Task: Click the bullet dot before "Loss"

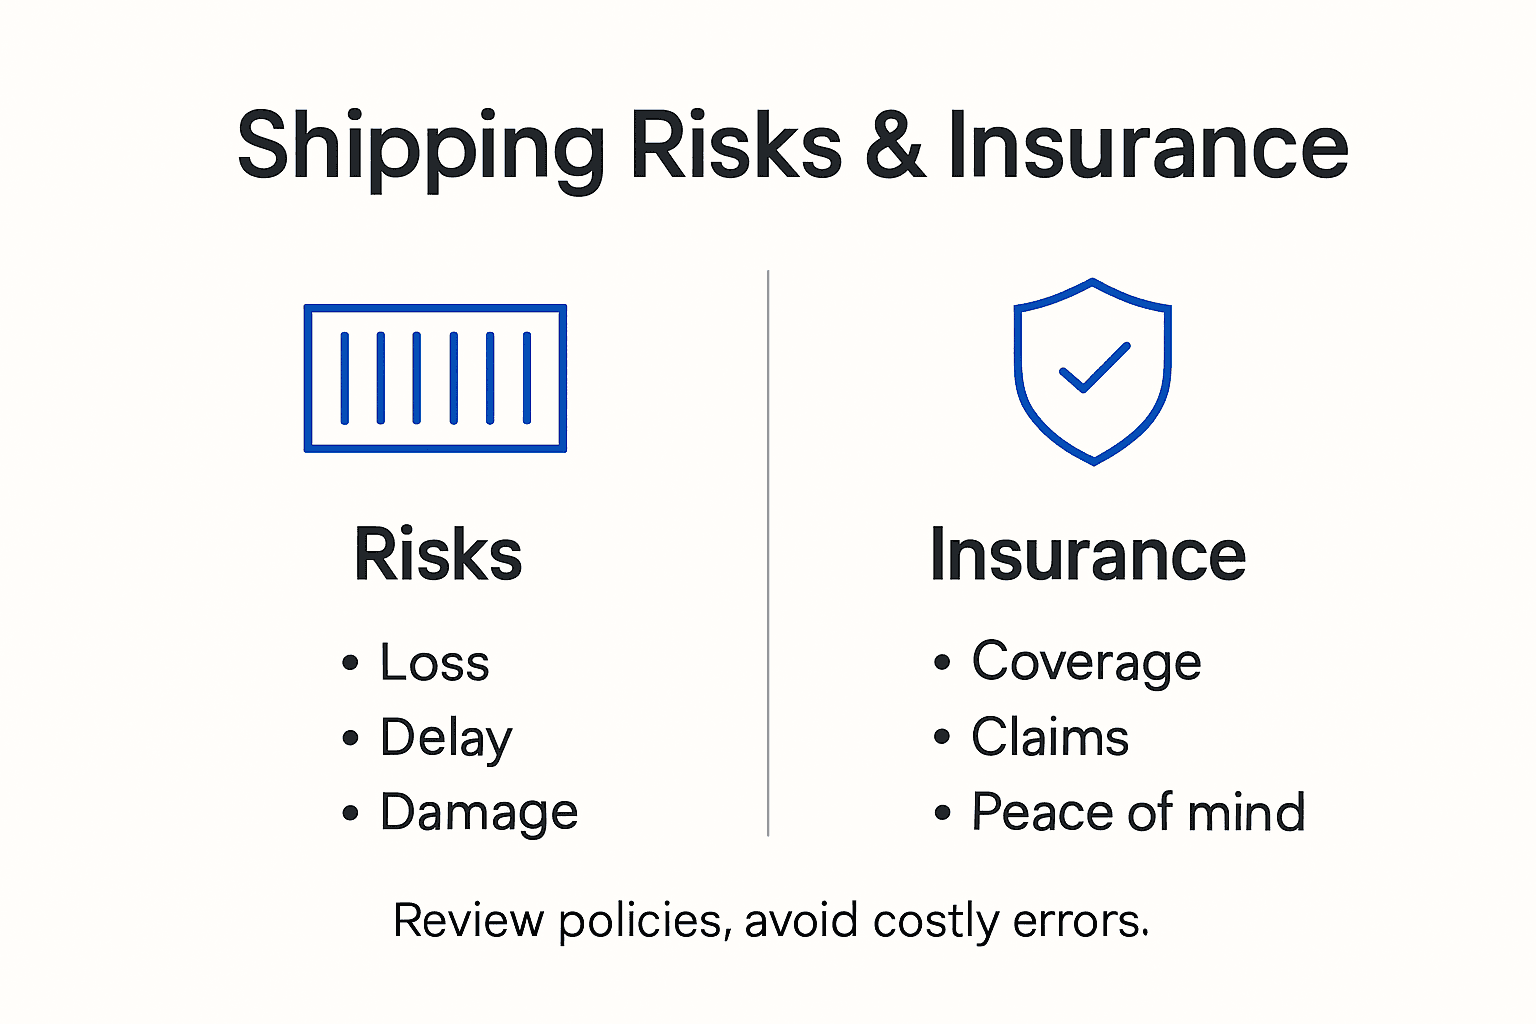Action: click(350, 663)
